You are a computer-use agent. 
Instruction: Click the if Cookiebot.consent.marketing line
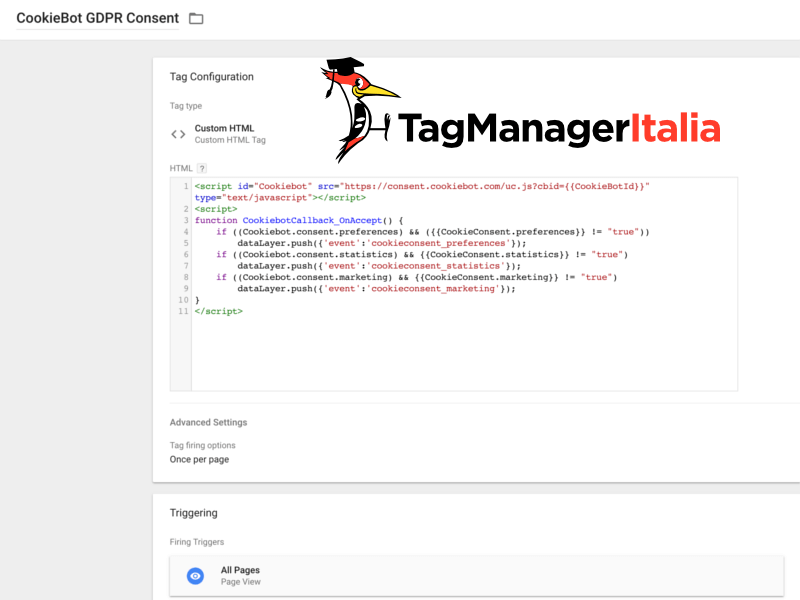[416, 278]
